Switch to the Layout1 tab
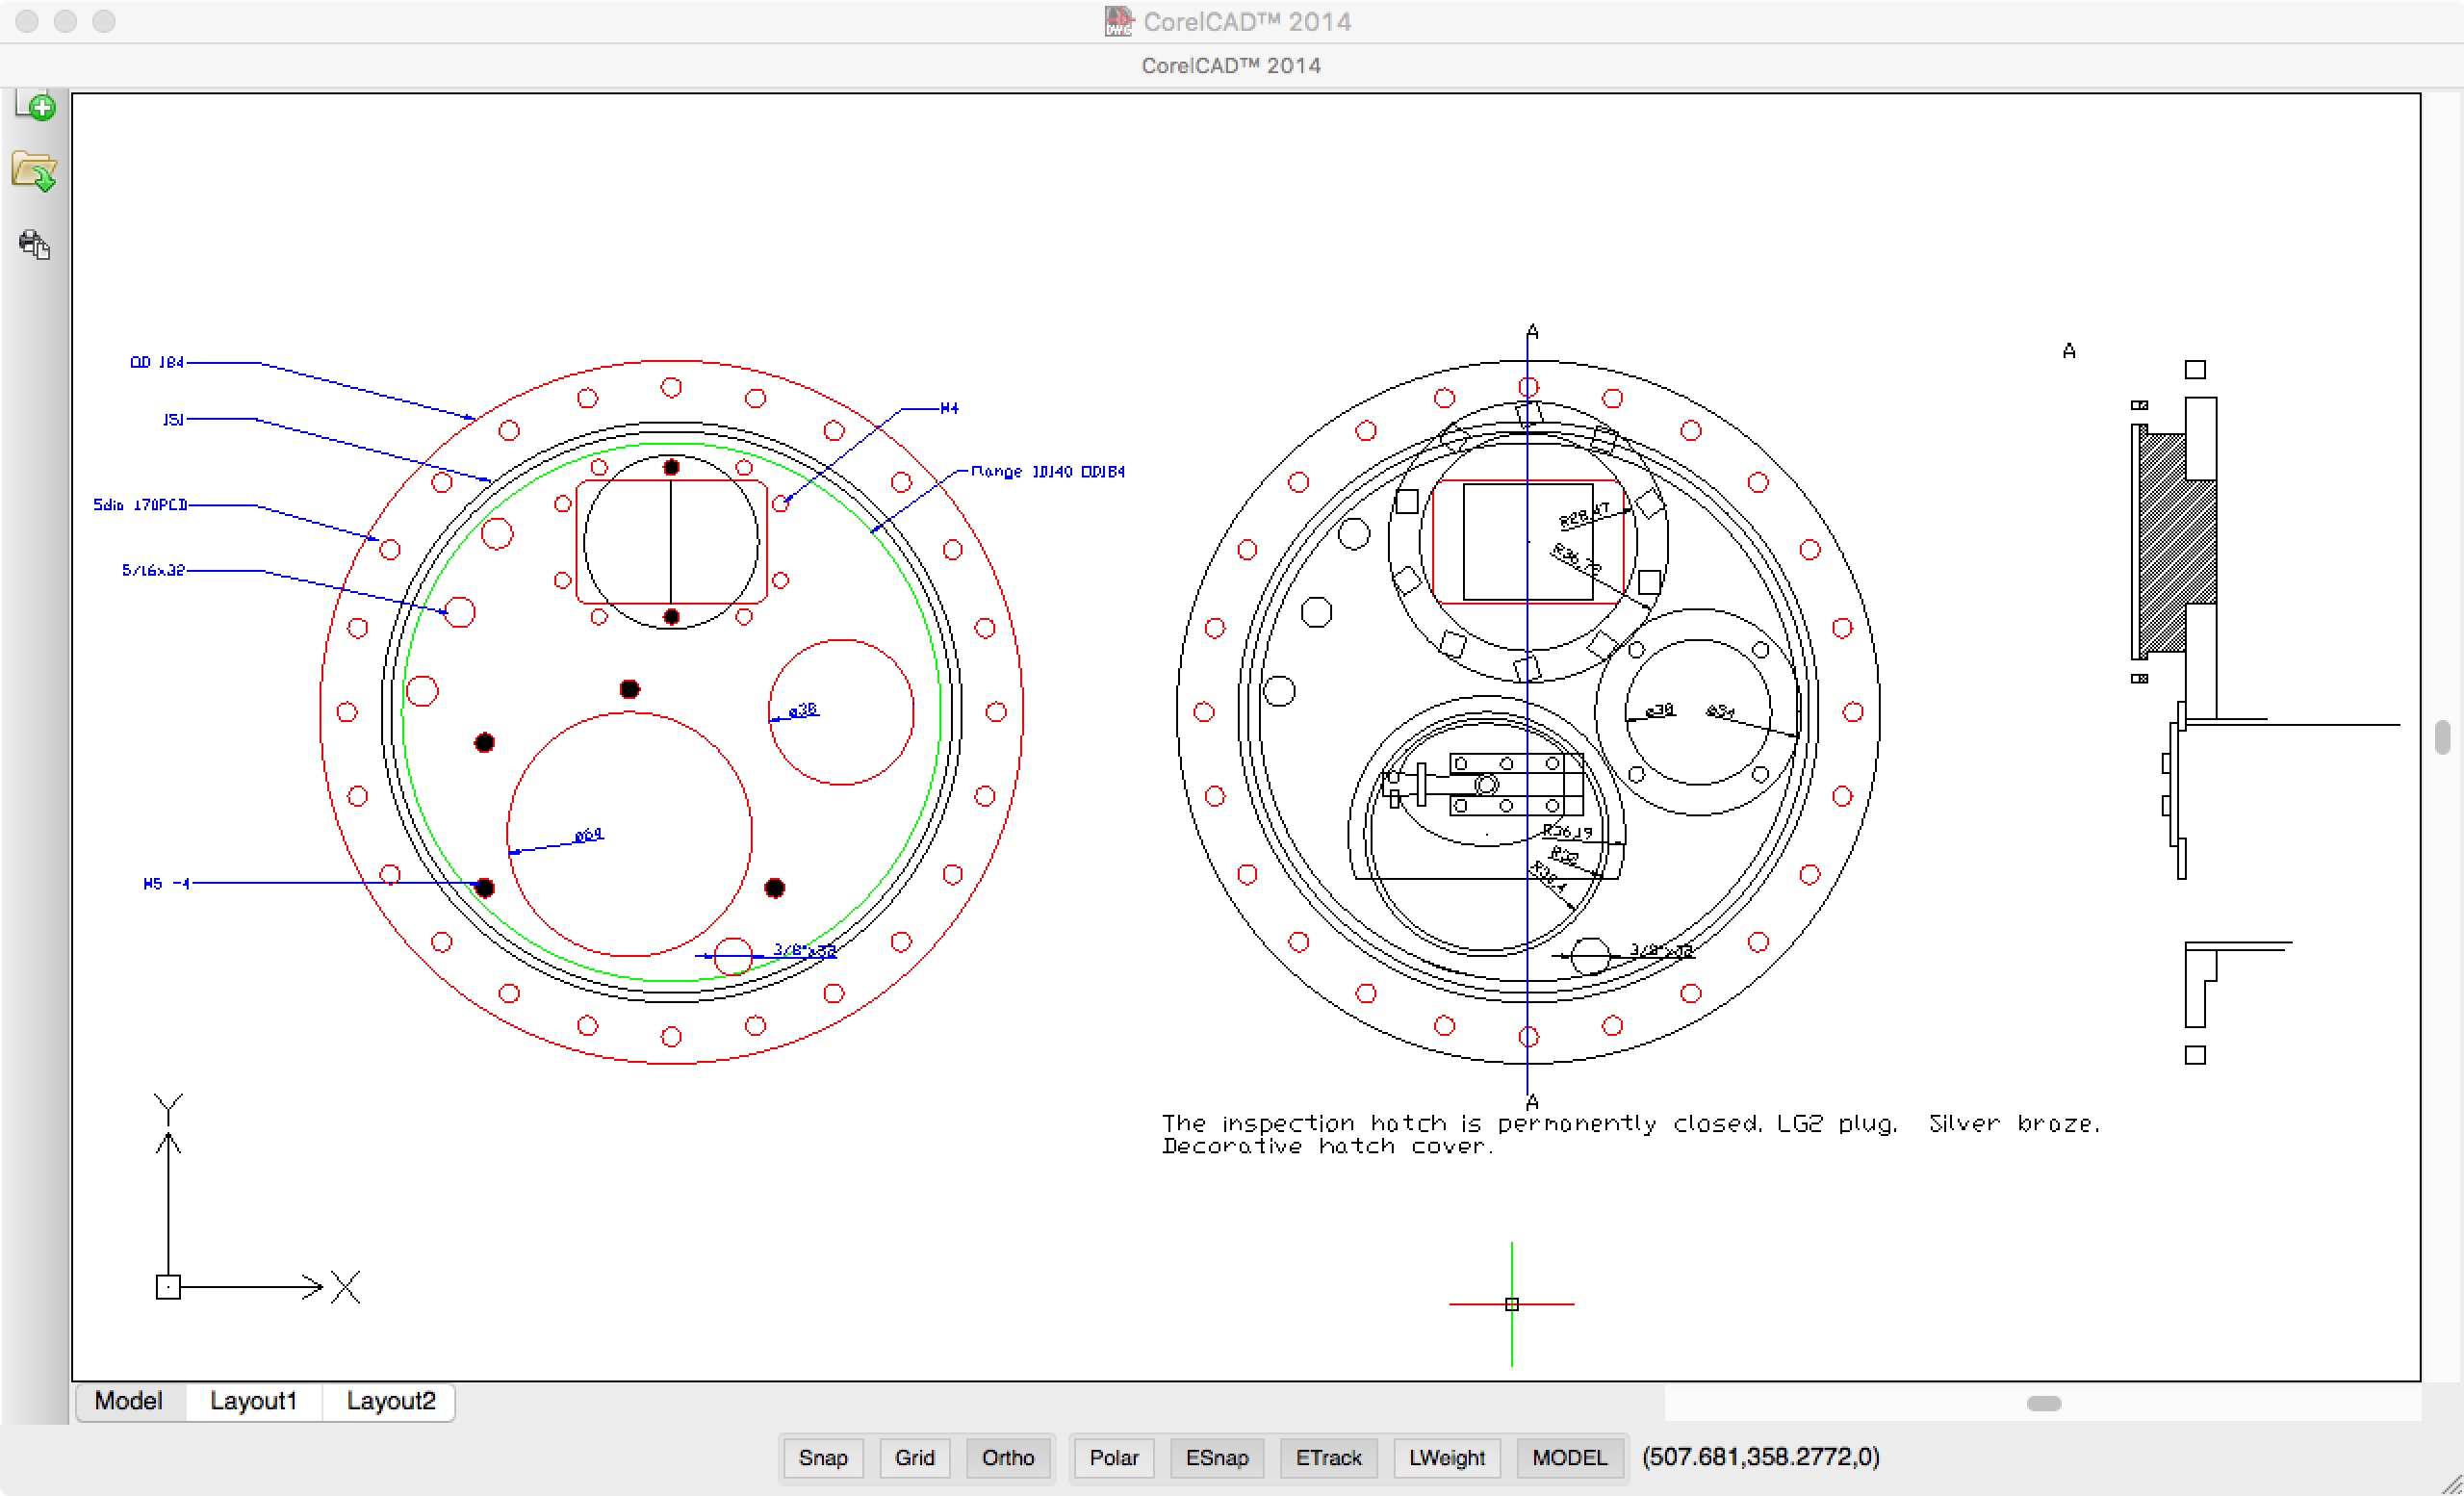The image size is (2464, 1496). [253, 1401]
